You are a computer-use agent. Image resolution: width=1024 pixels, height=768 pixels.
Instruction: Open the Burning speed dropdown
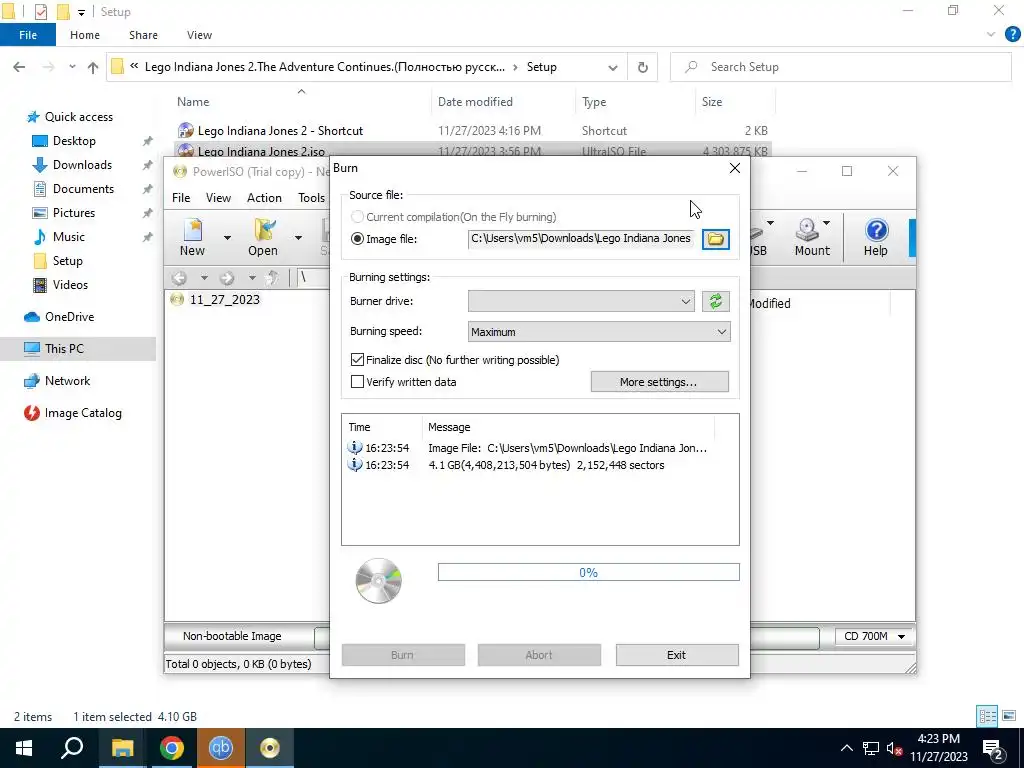click(599, 332)
